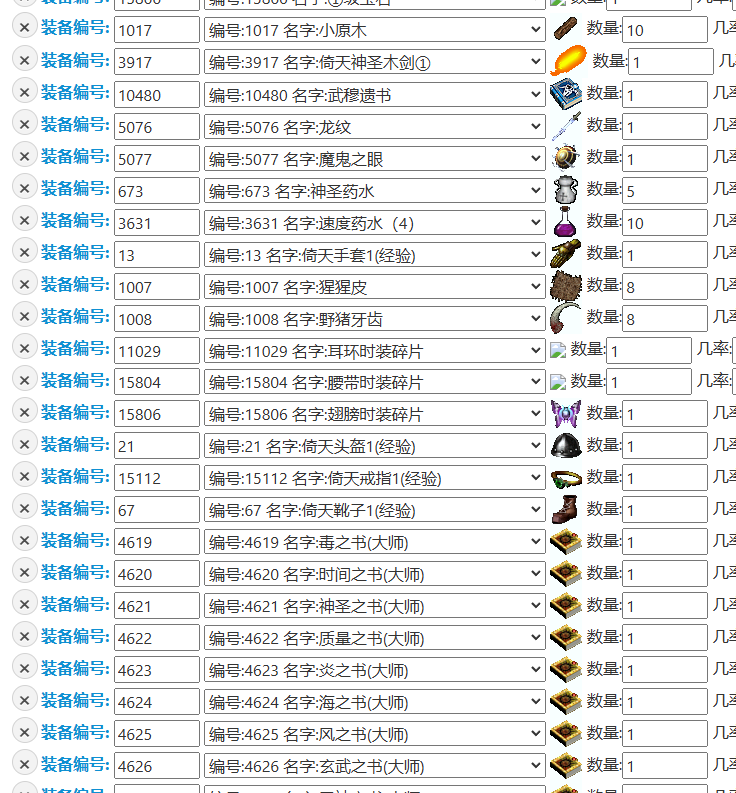Viewport: 736px width, 793px height.
Task: Edit the quantity field for 小原木
Action: point(665,30)
